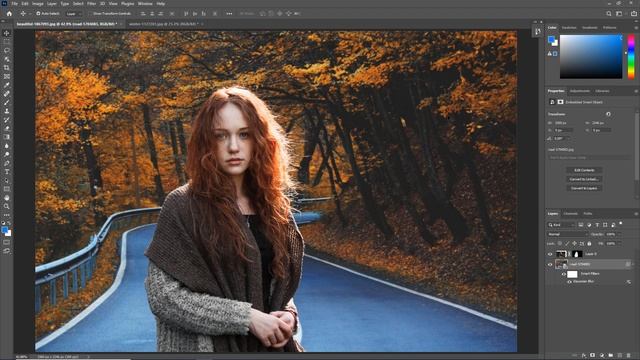
Task: Click the Convert to Layers button
Action: (584, 188)
